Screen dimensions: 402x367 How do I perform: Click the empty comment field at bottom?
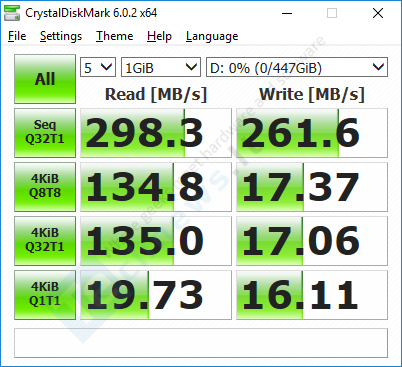pos(201,343)
